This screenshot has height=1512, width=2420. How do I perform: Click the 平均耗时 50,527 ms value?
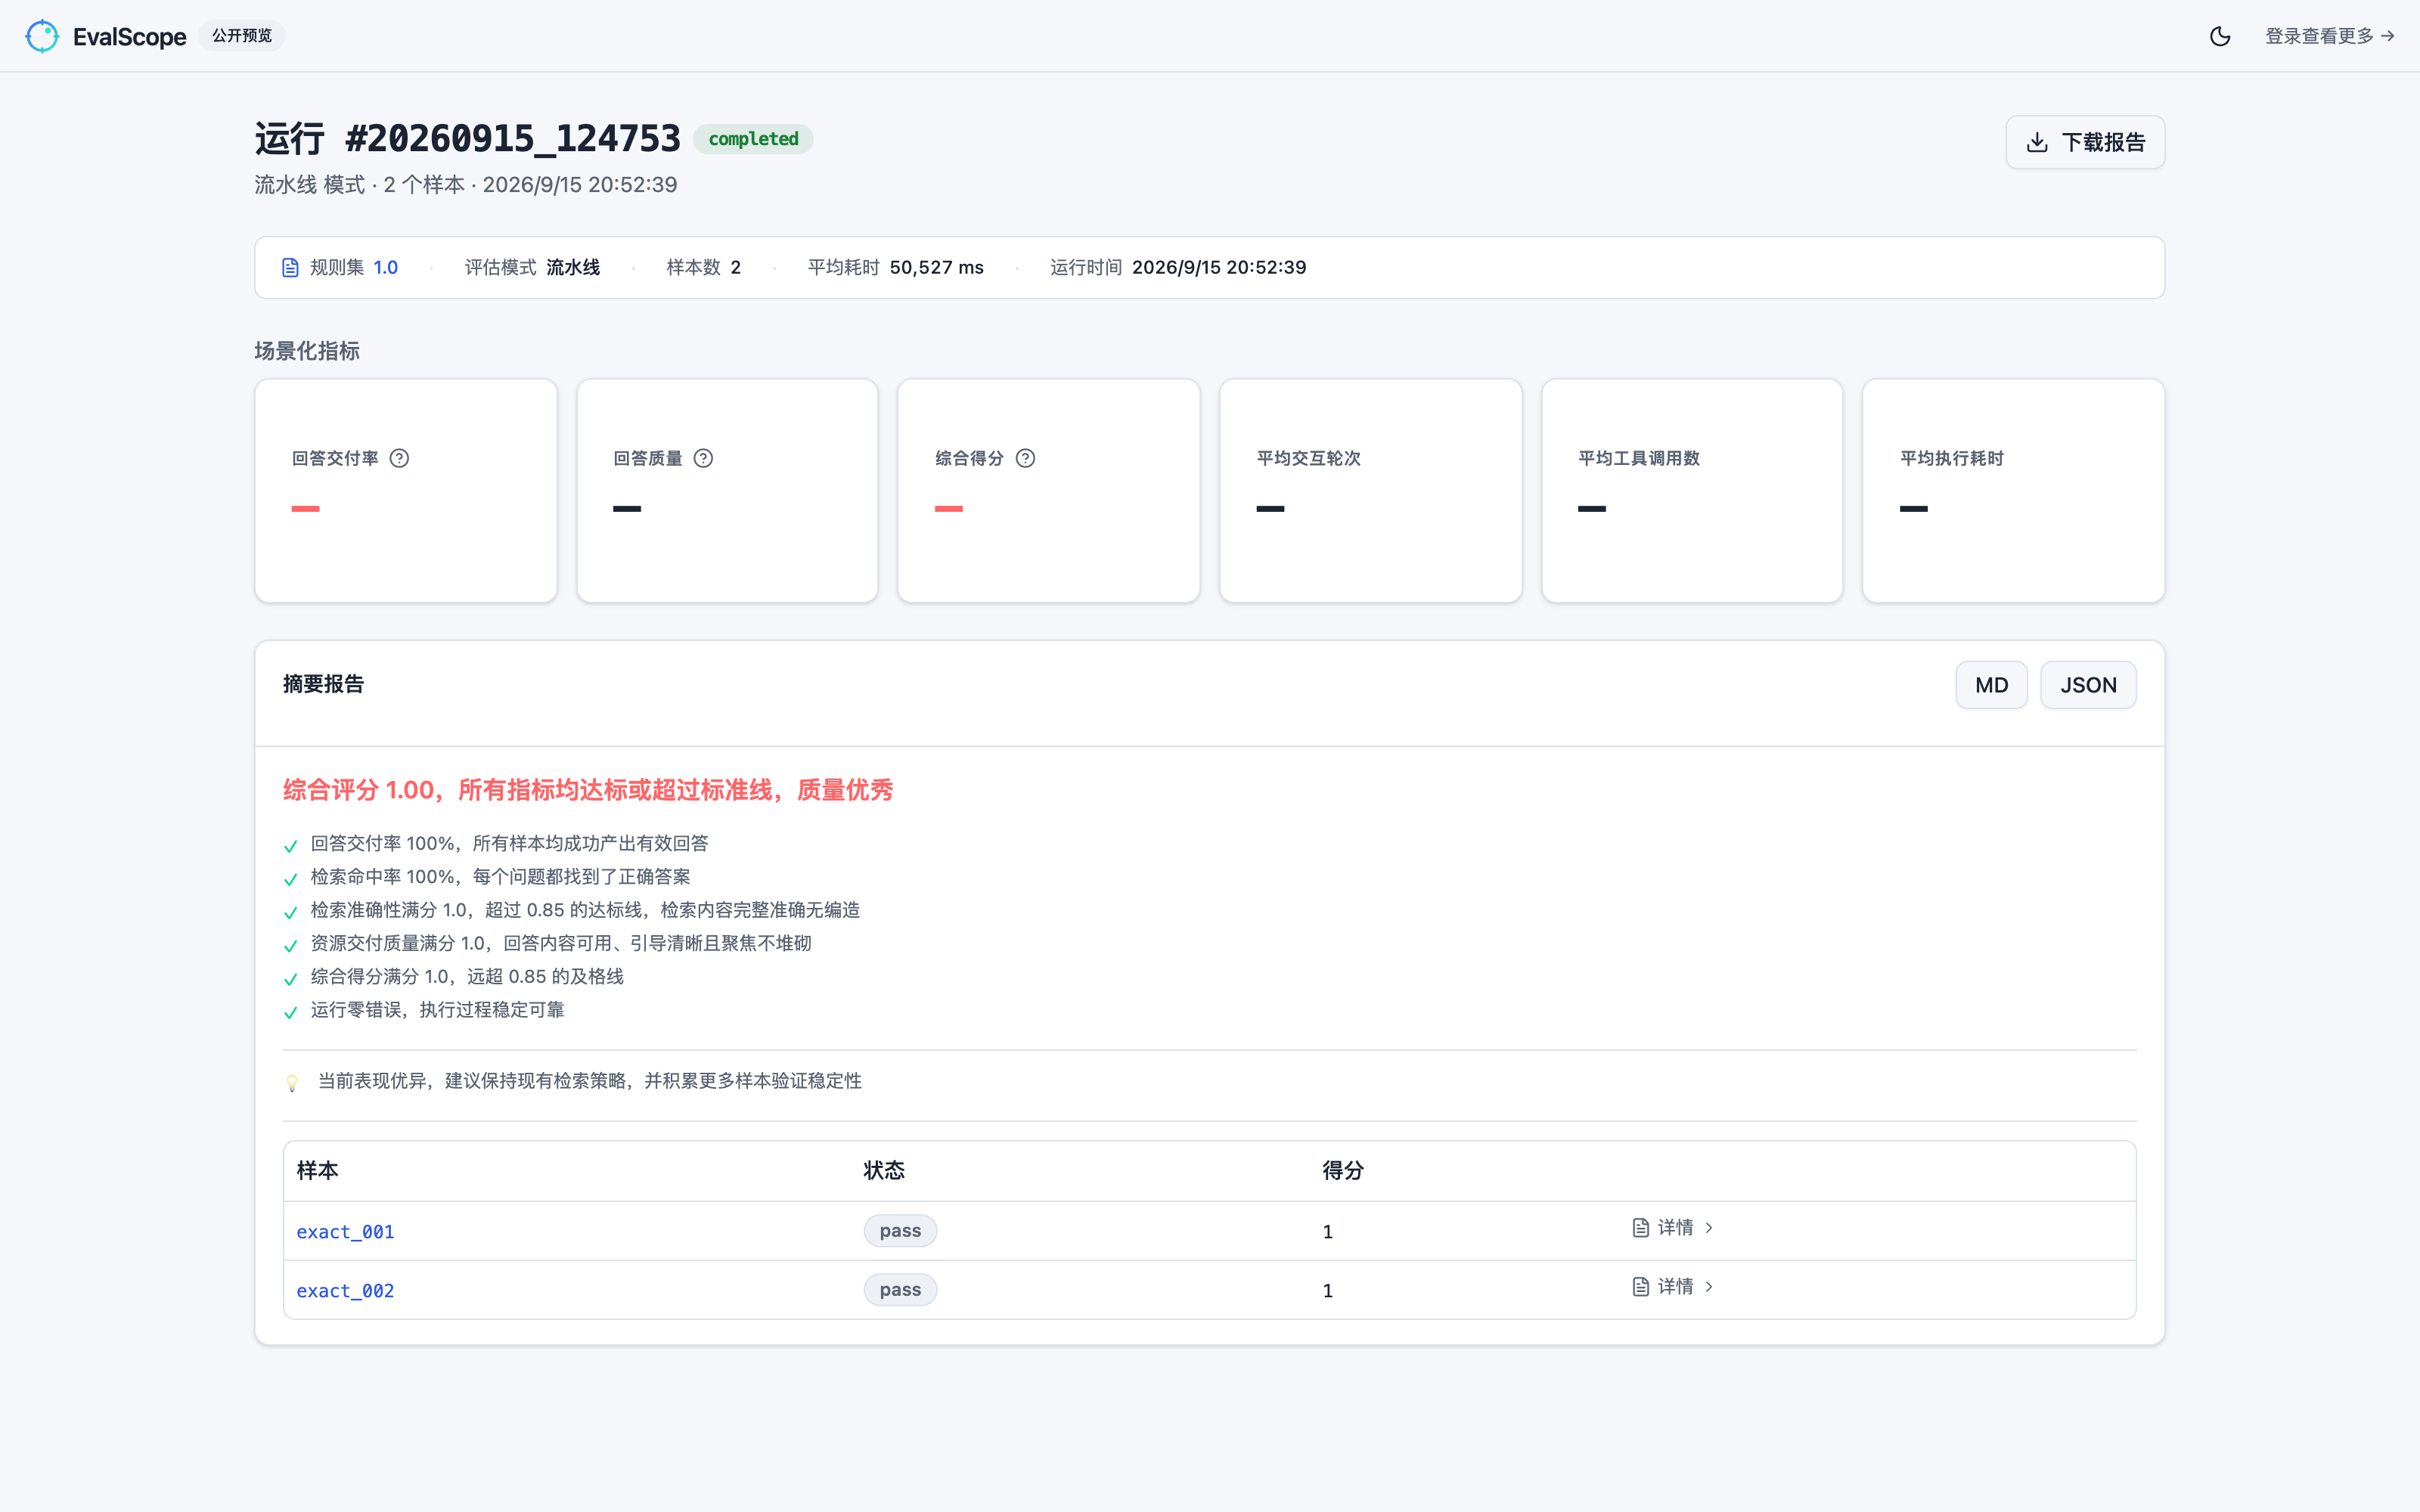[x=936, y=267]
